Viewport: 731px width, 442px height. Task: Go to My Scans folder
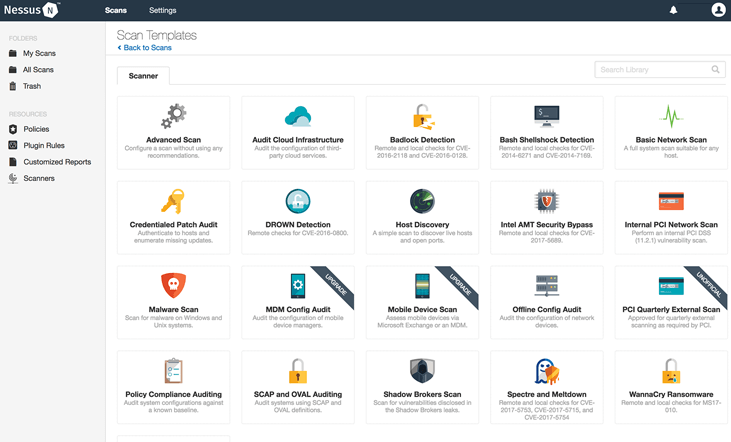40,53
